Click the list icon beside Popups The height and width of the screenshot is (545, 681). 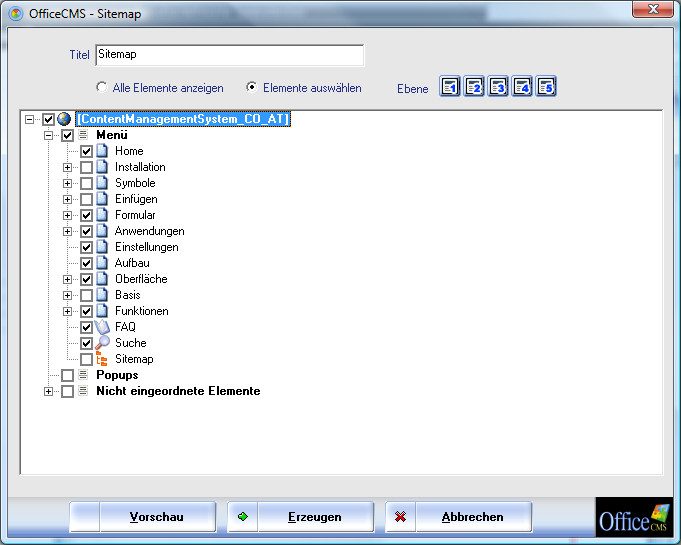(83, 375)
